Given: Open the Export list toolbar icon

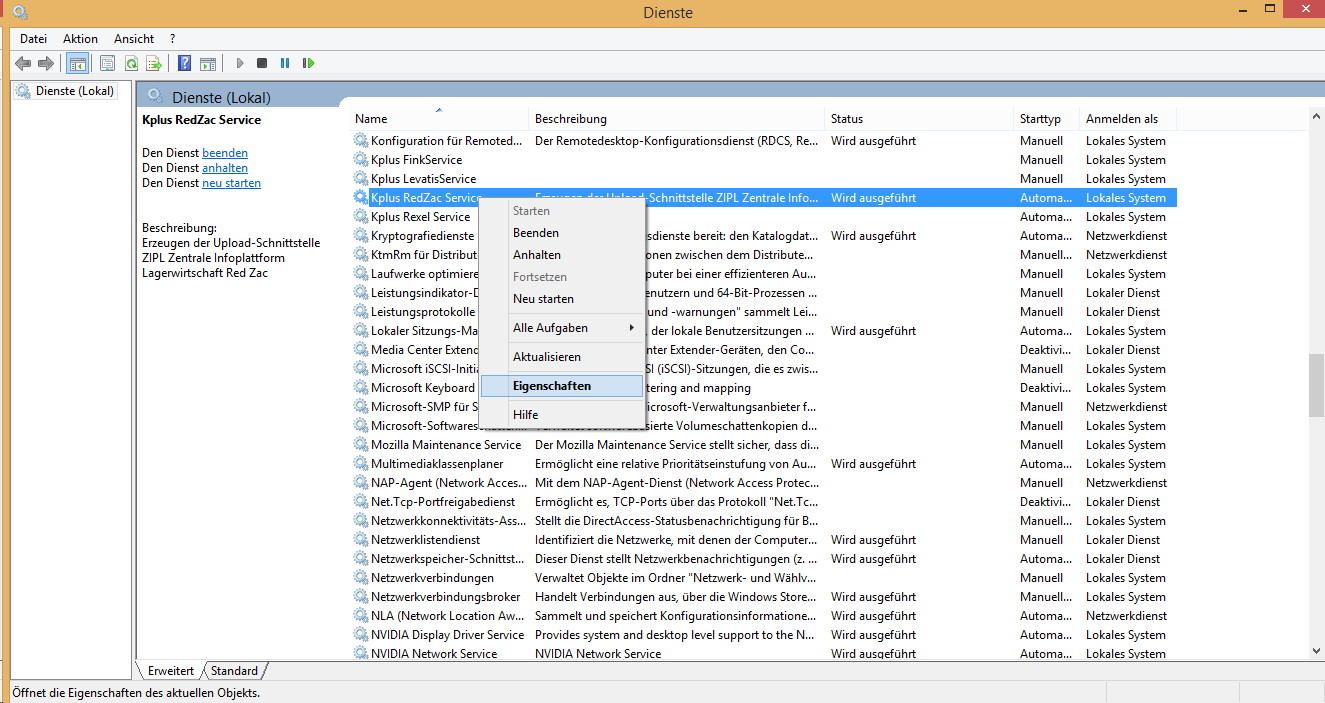Looking at the screenshot, I should click(x=154, y=63).
